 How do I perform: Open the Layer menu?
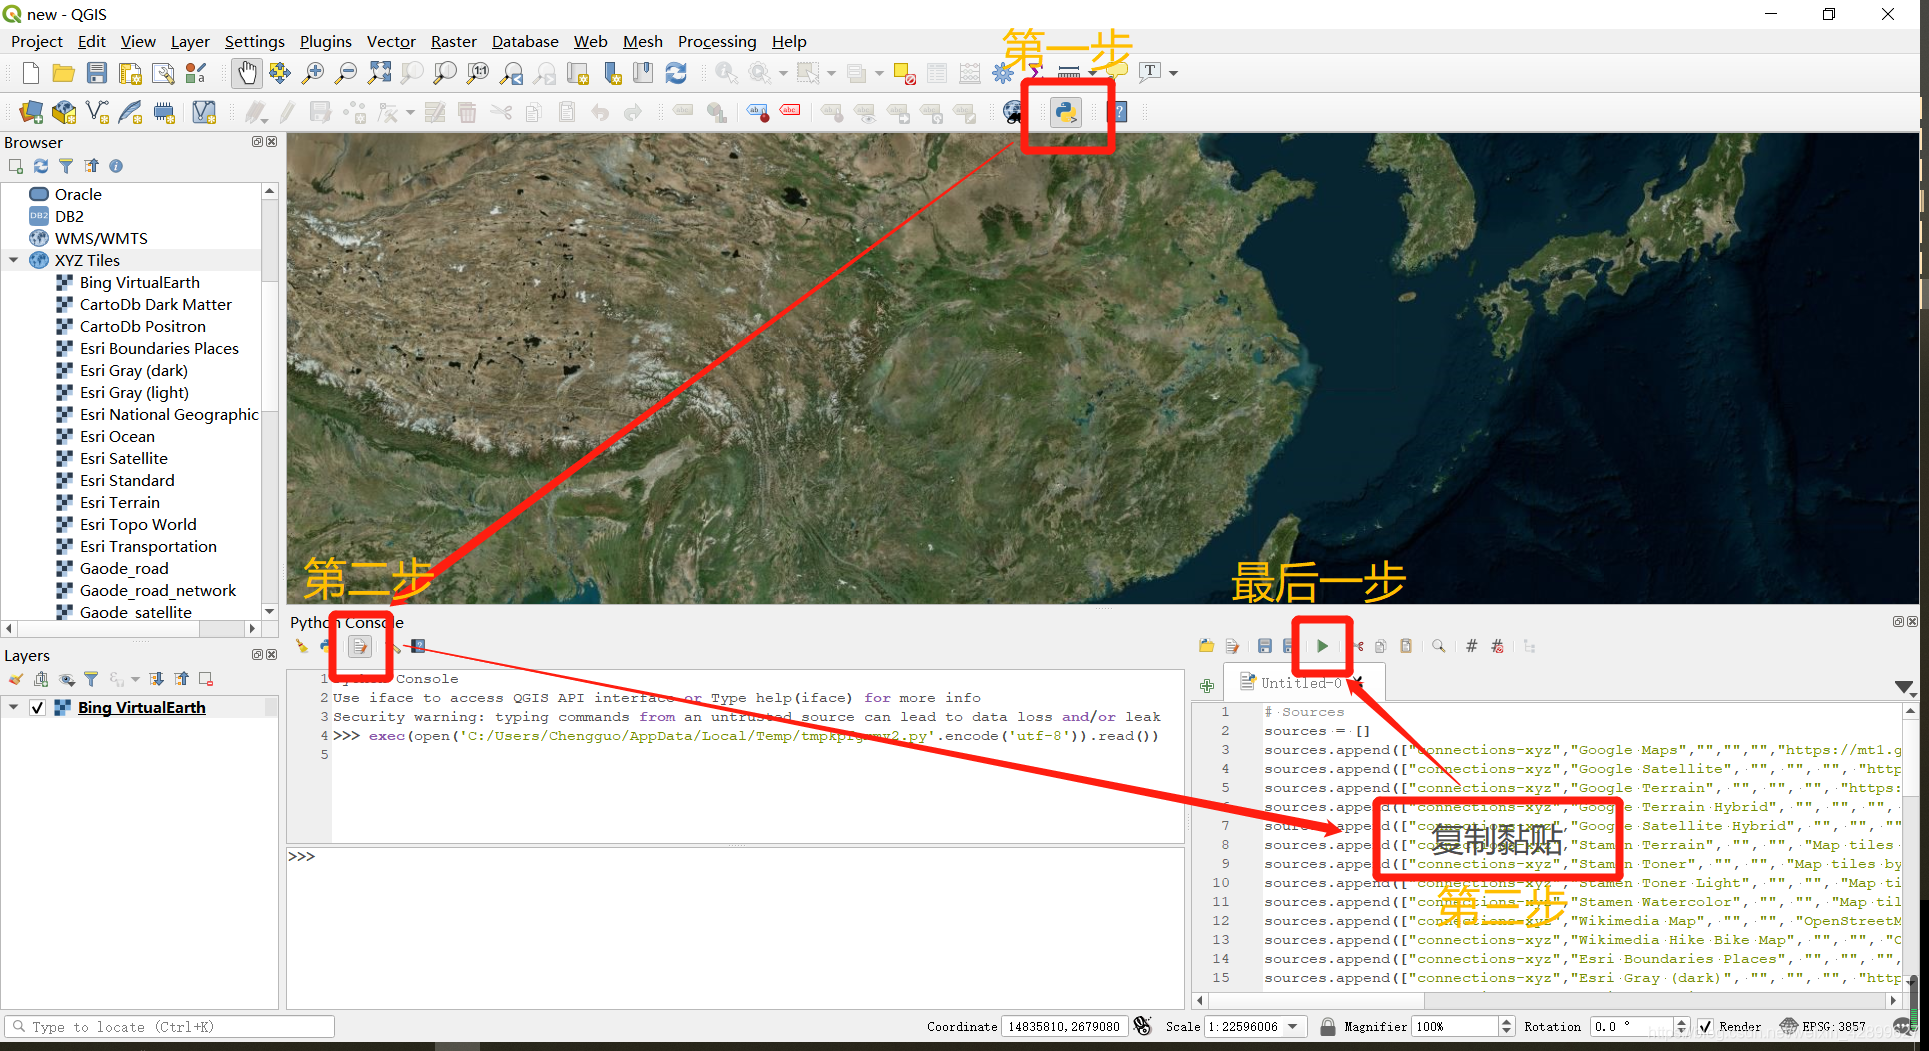[x=190, y=41]
